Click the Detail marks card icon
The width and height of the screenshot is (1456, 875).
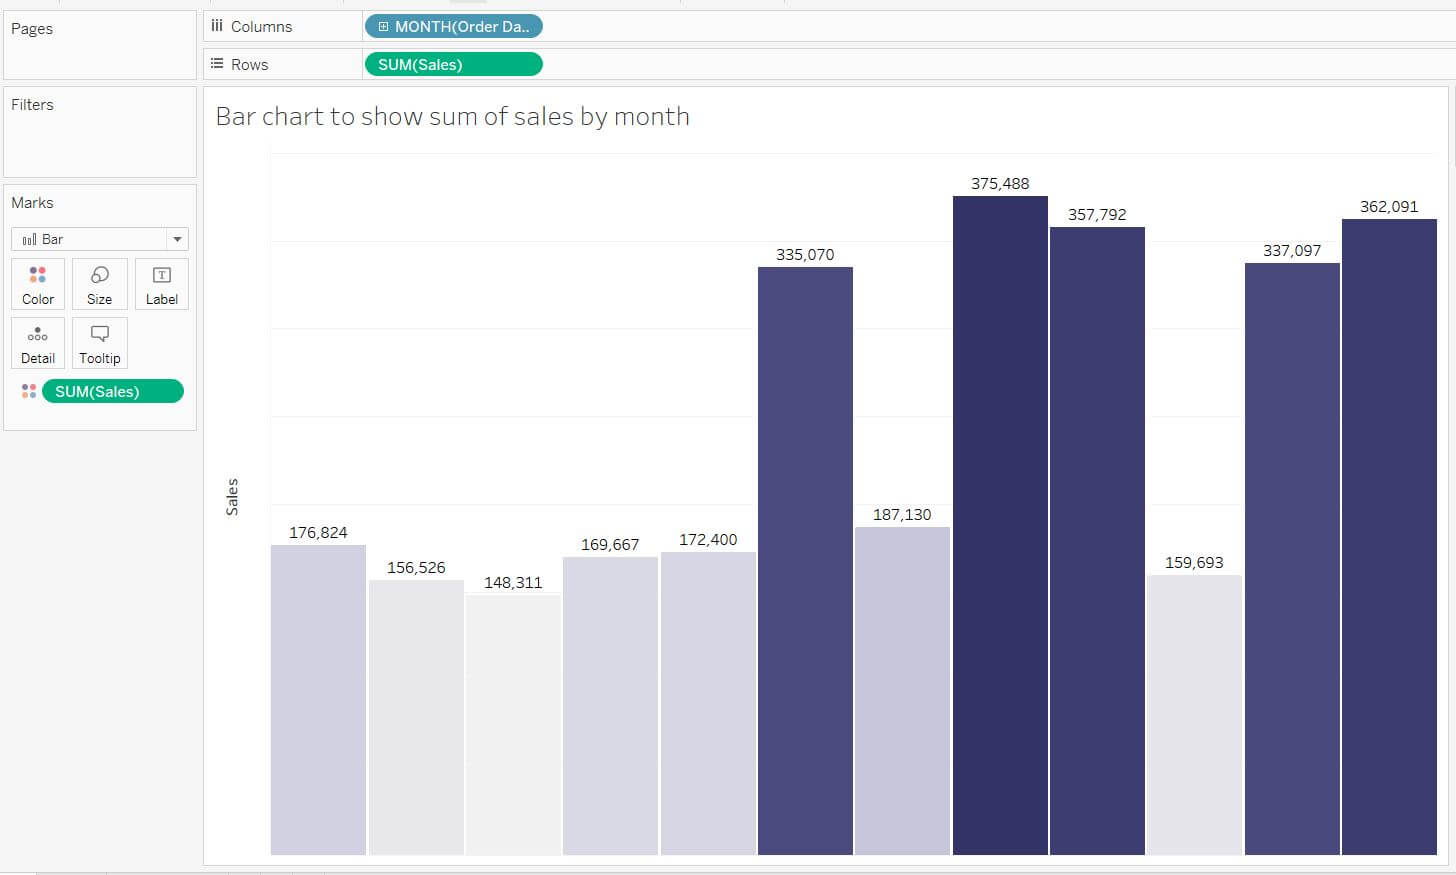click(x=38, y=335)
